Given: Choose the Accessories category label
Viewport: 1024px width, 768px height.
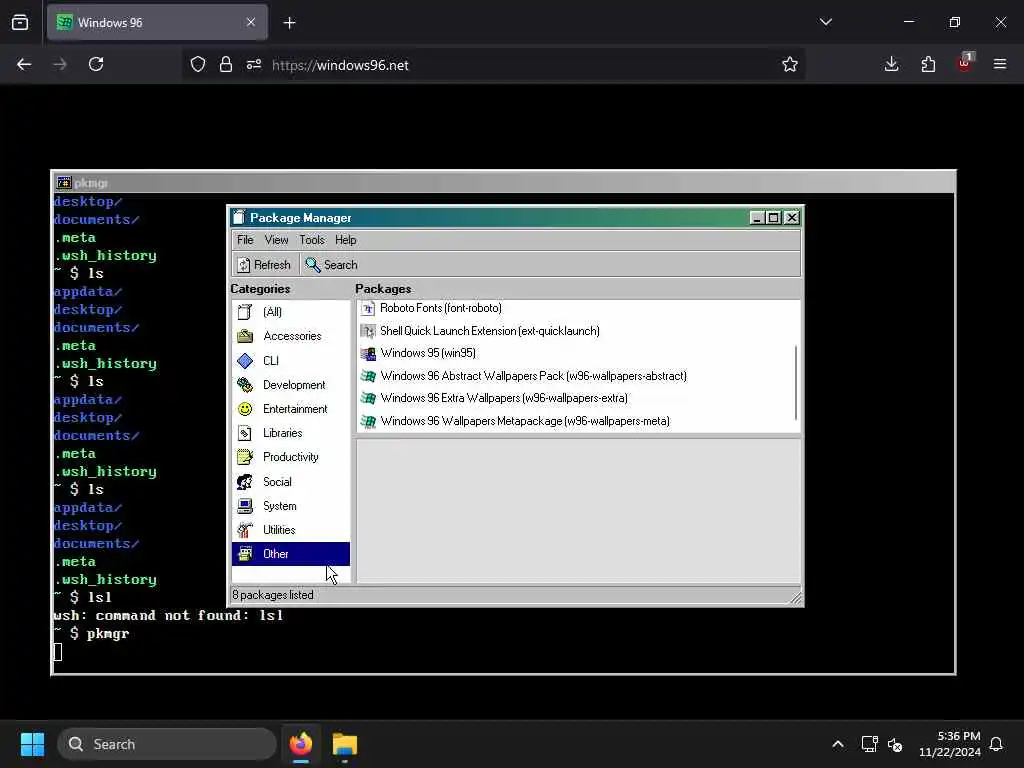Looking at the screenshot, I should [x=292, y=336].
